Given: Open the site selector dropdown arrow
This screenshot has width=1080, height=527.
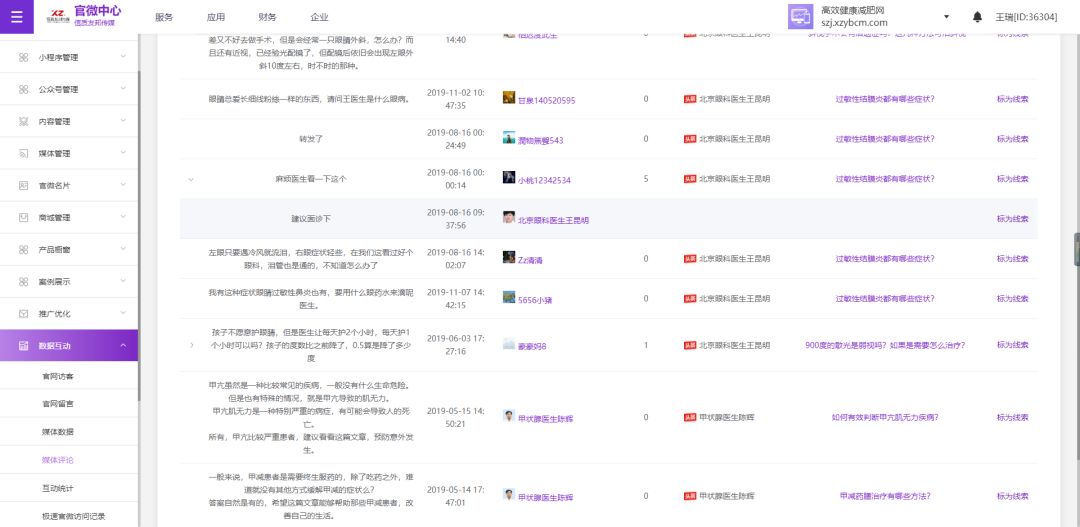Looking at the screenshot, I should pyautogui.click(x=946, y=17).
